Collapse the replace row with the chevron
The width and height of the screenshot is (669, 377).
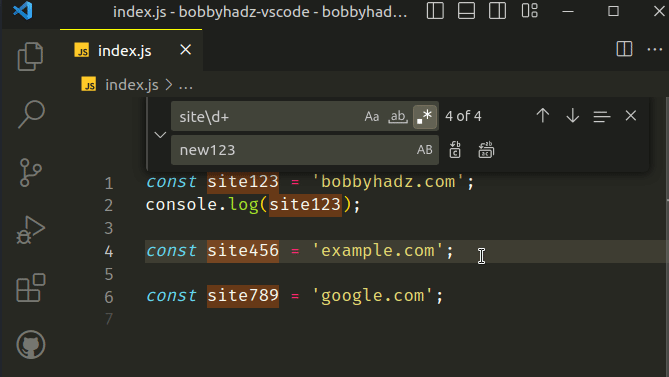coord(160,135)
